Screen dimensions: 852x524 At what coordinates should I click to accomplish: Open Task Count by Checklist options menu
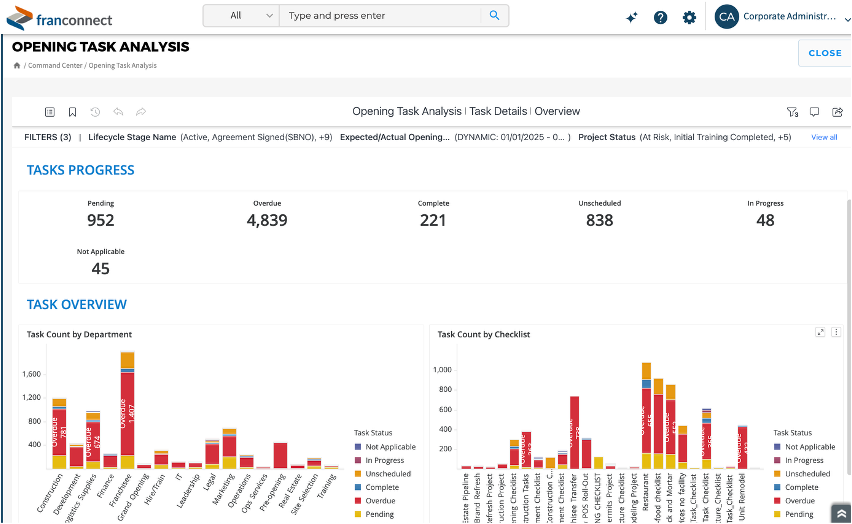[836, 332]
